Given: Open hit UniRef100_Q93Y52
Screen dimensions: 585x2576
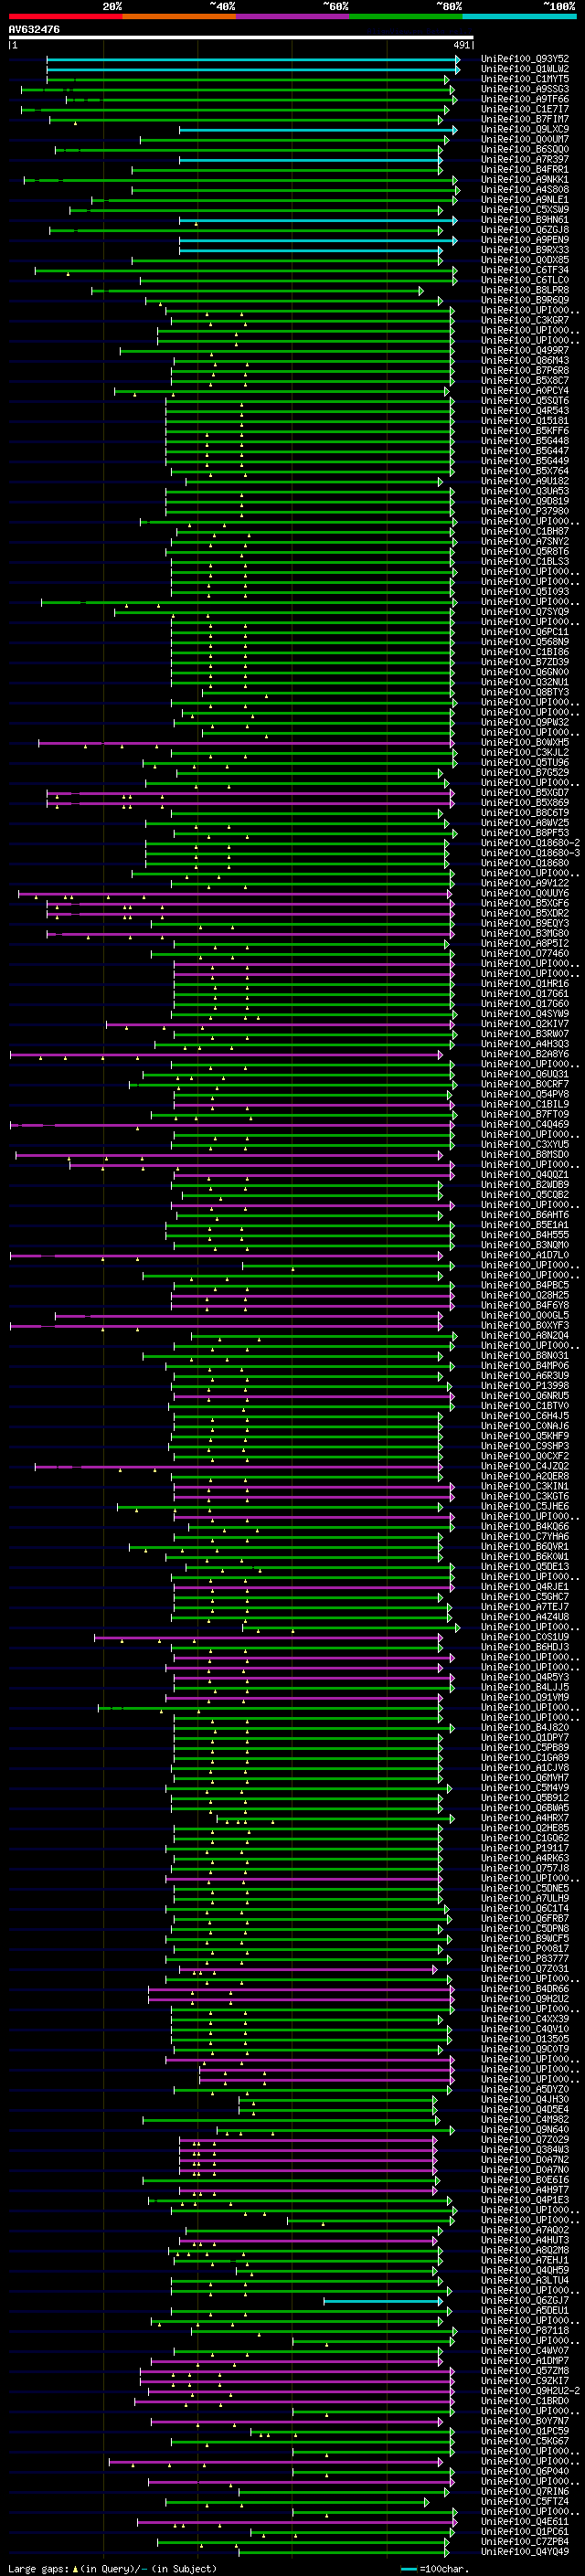Looking at the screenshot, I should pyautogui.click(x=525, y=59).
